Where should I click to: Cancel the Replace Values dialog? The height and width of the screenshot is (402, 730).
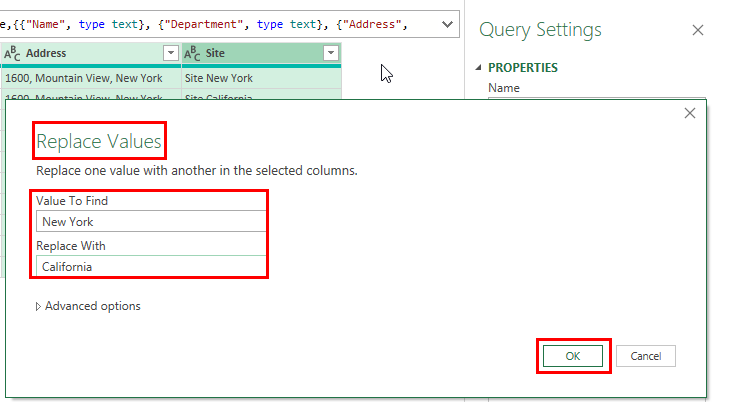(x=646, y=356)
